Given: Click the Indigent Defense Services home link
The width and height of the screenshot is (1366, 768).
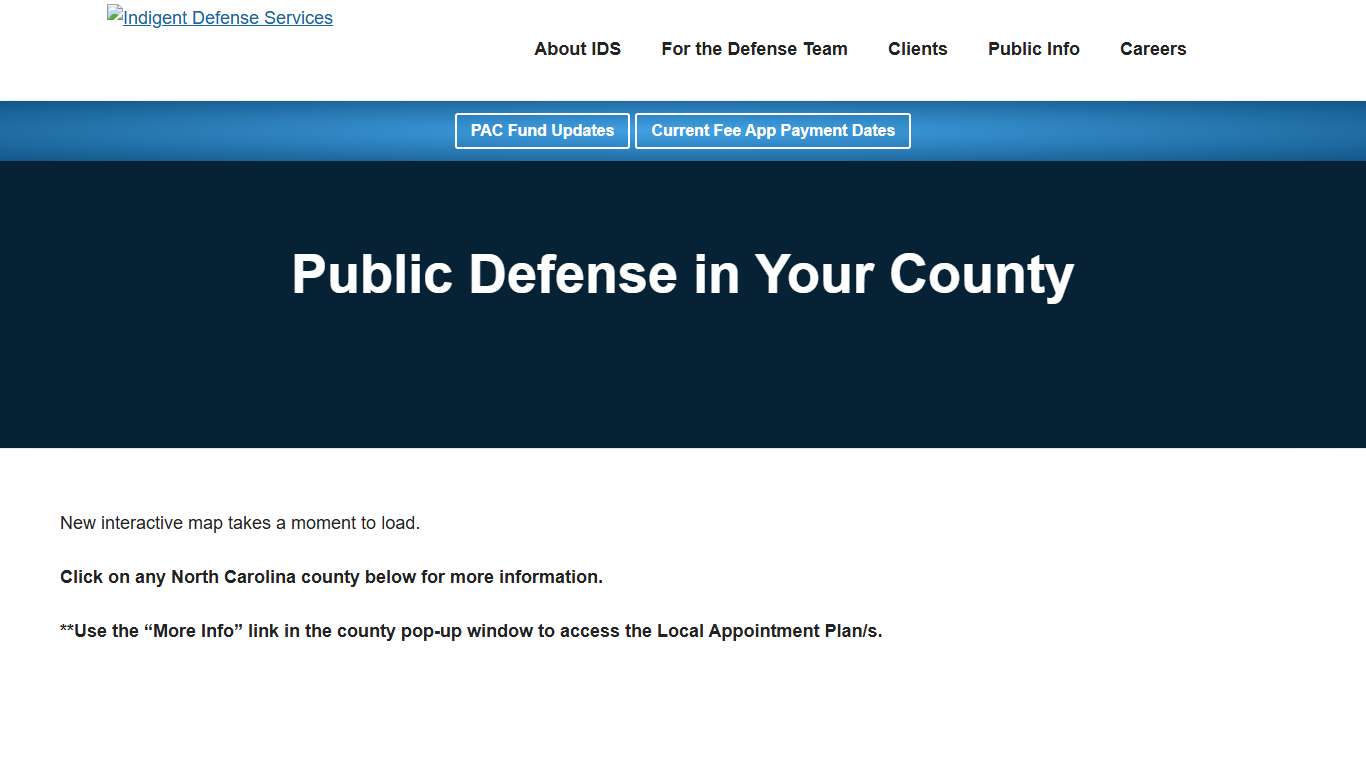Looking at the screenshot, I should [219, 17].
